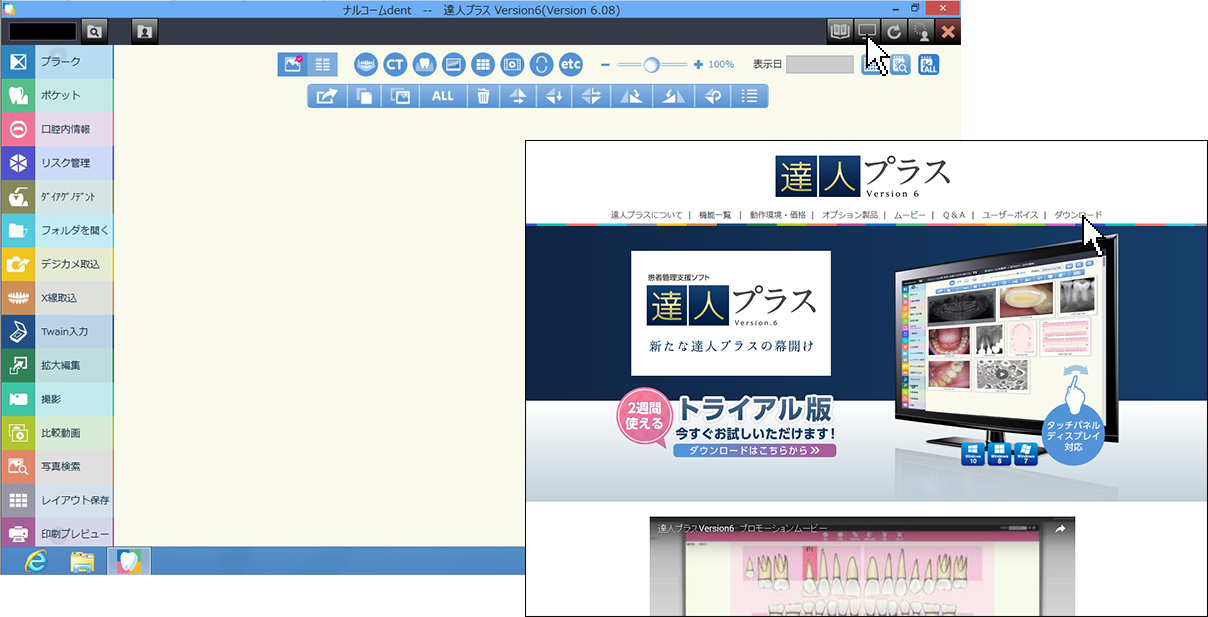Switch to list view mode
The image size is (1208, 617).
click(x=322, y=64)
